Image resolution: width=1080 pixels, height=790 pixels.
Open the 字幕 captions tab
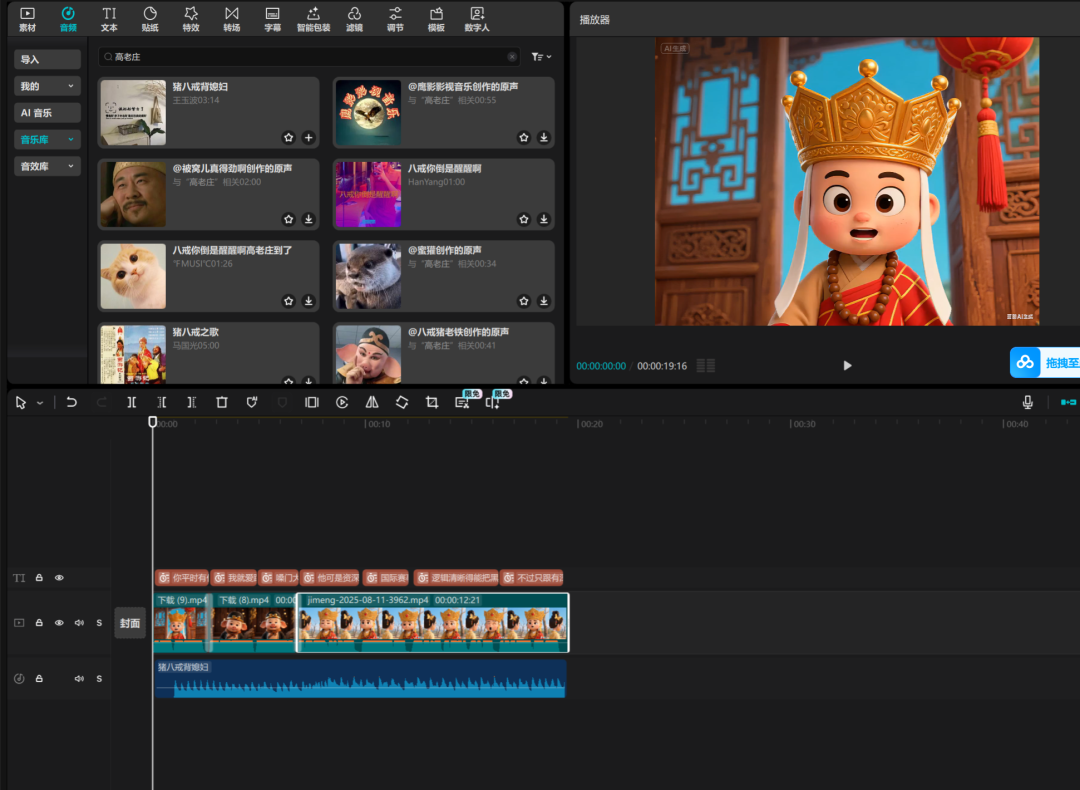[273, 19]
